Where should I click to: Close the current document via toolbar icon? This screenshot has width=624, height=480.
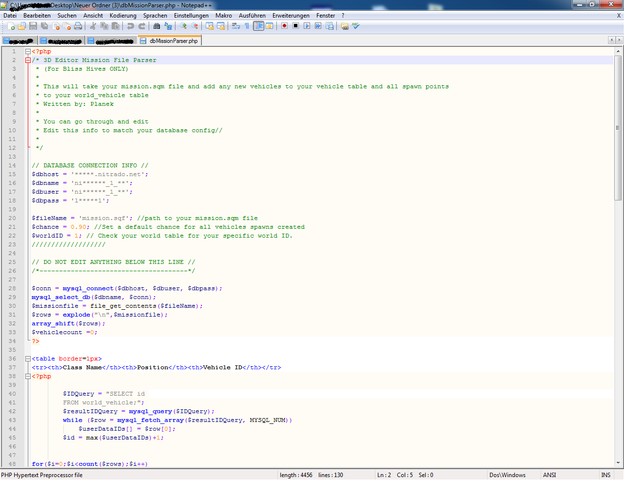56,26
